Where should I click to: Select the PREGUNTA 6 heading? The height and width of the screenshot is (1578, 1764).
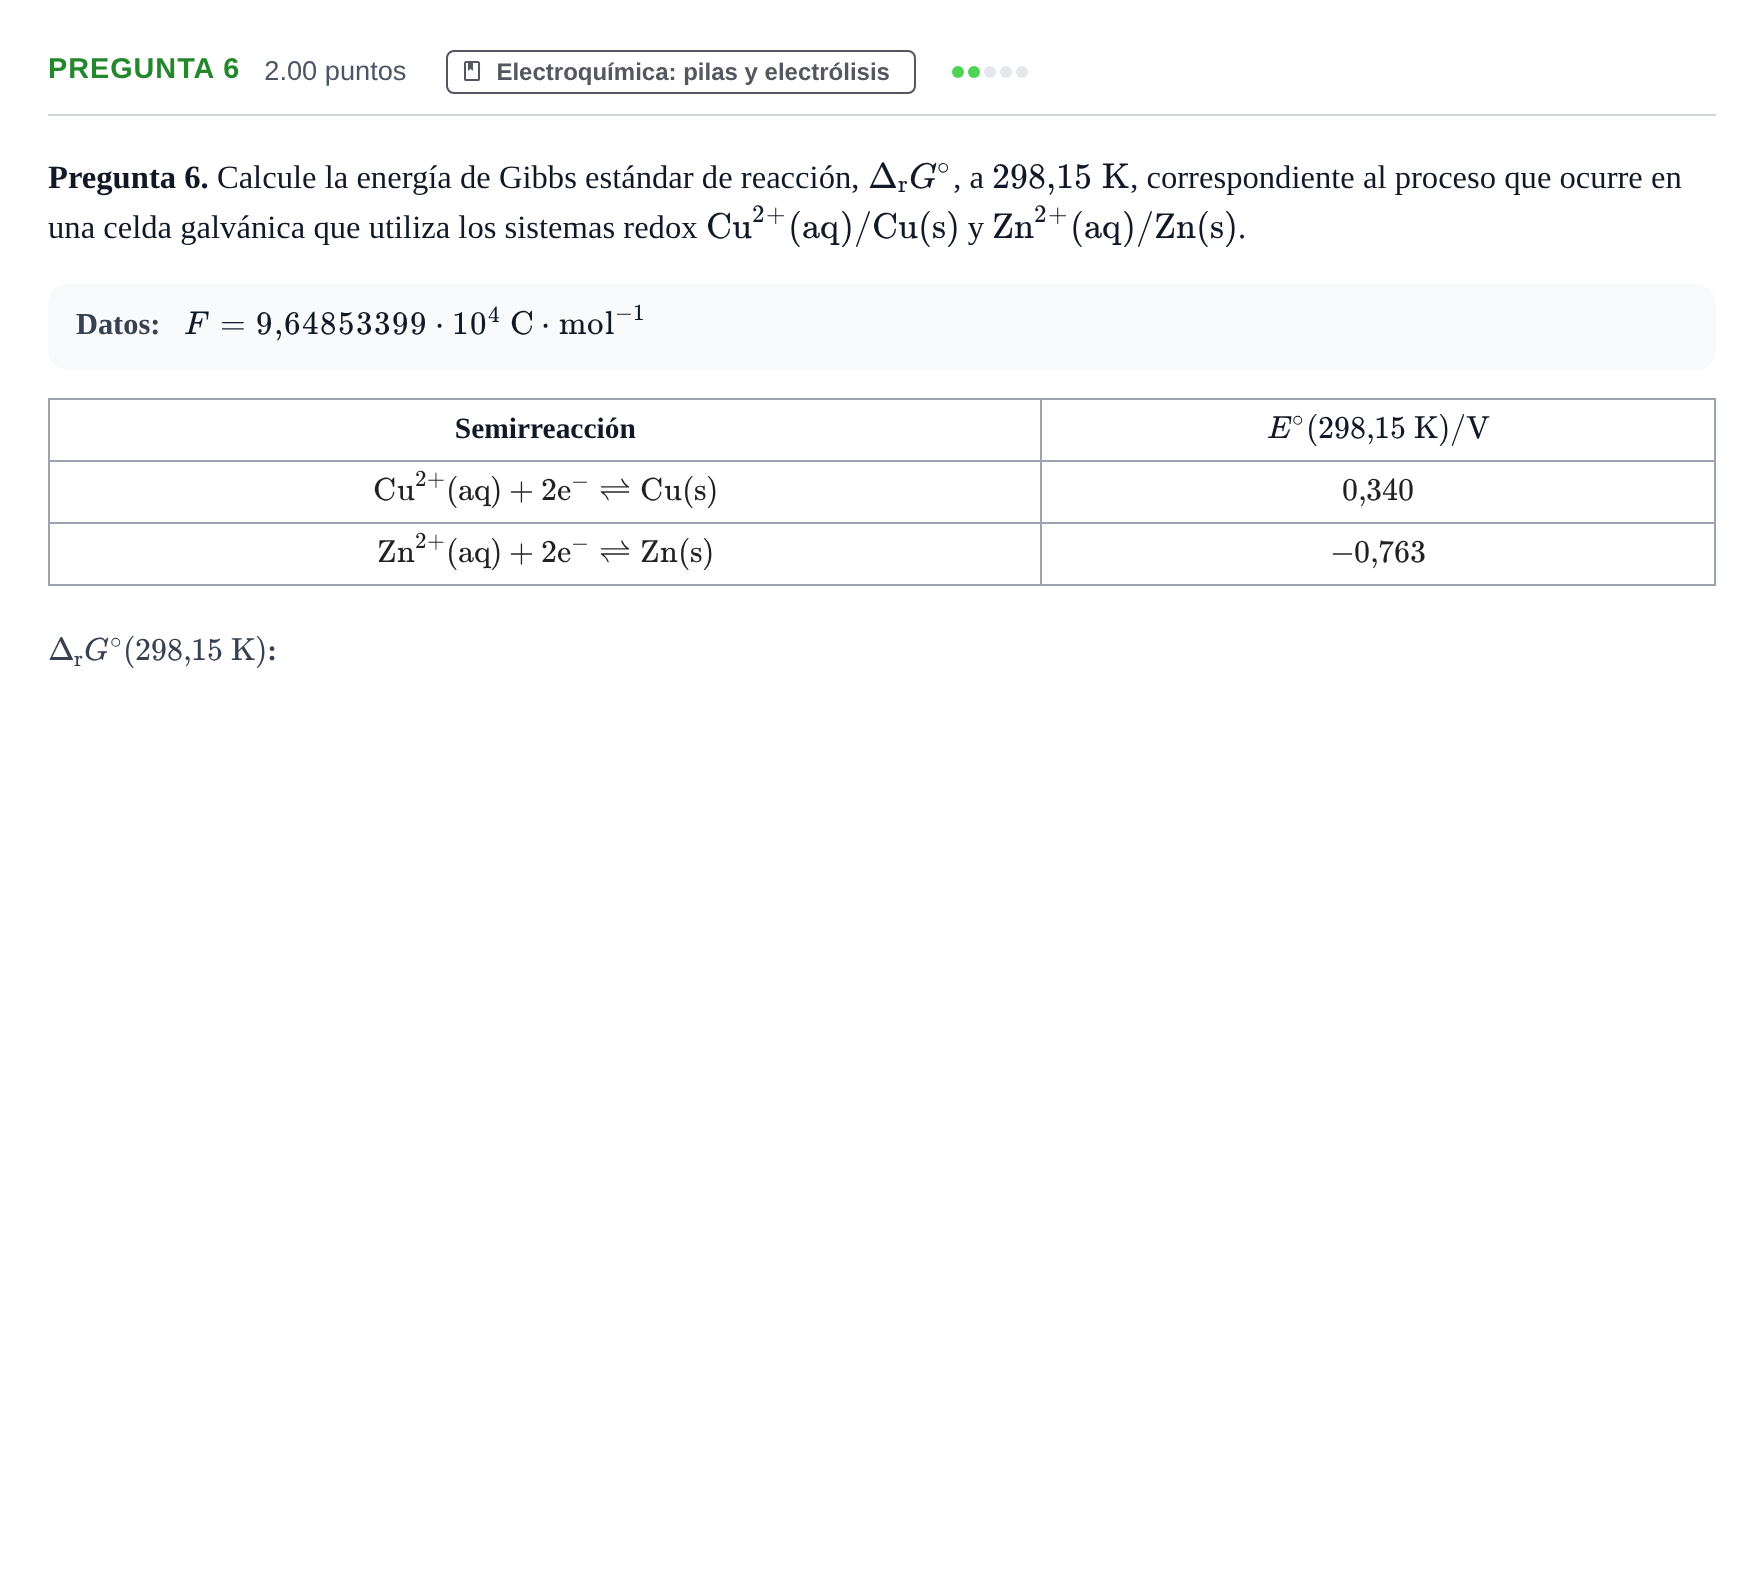pyautogui.click(x=144, y=69)
